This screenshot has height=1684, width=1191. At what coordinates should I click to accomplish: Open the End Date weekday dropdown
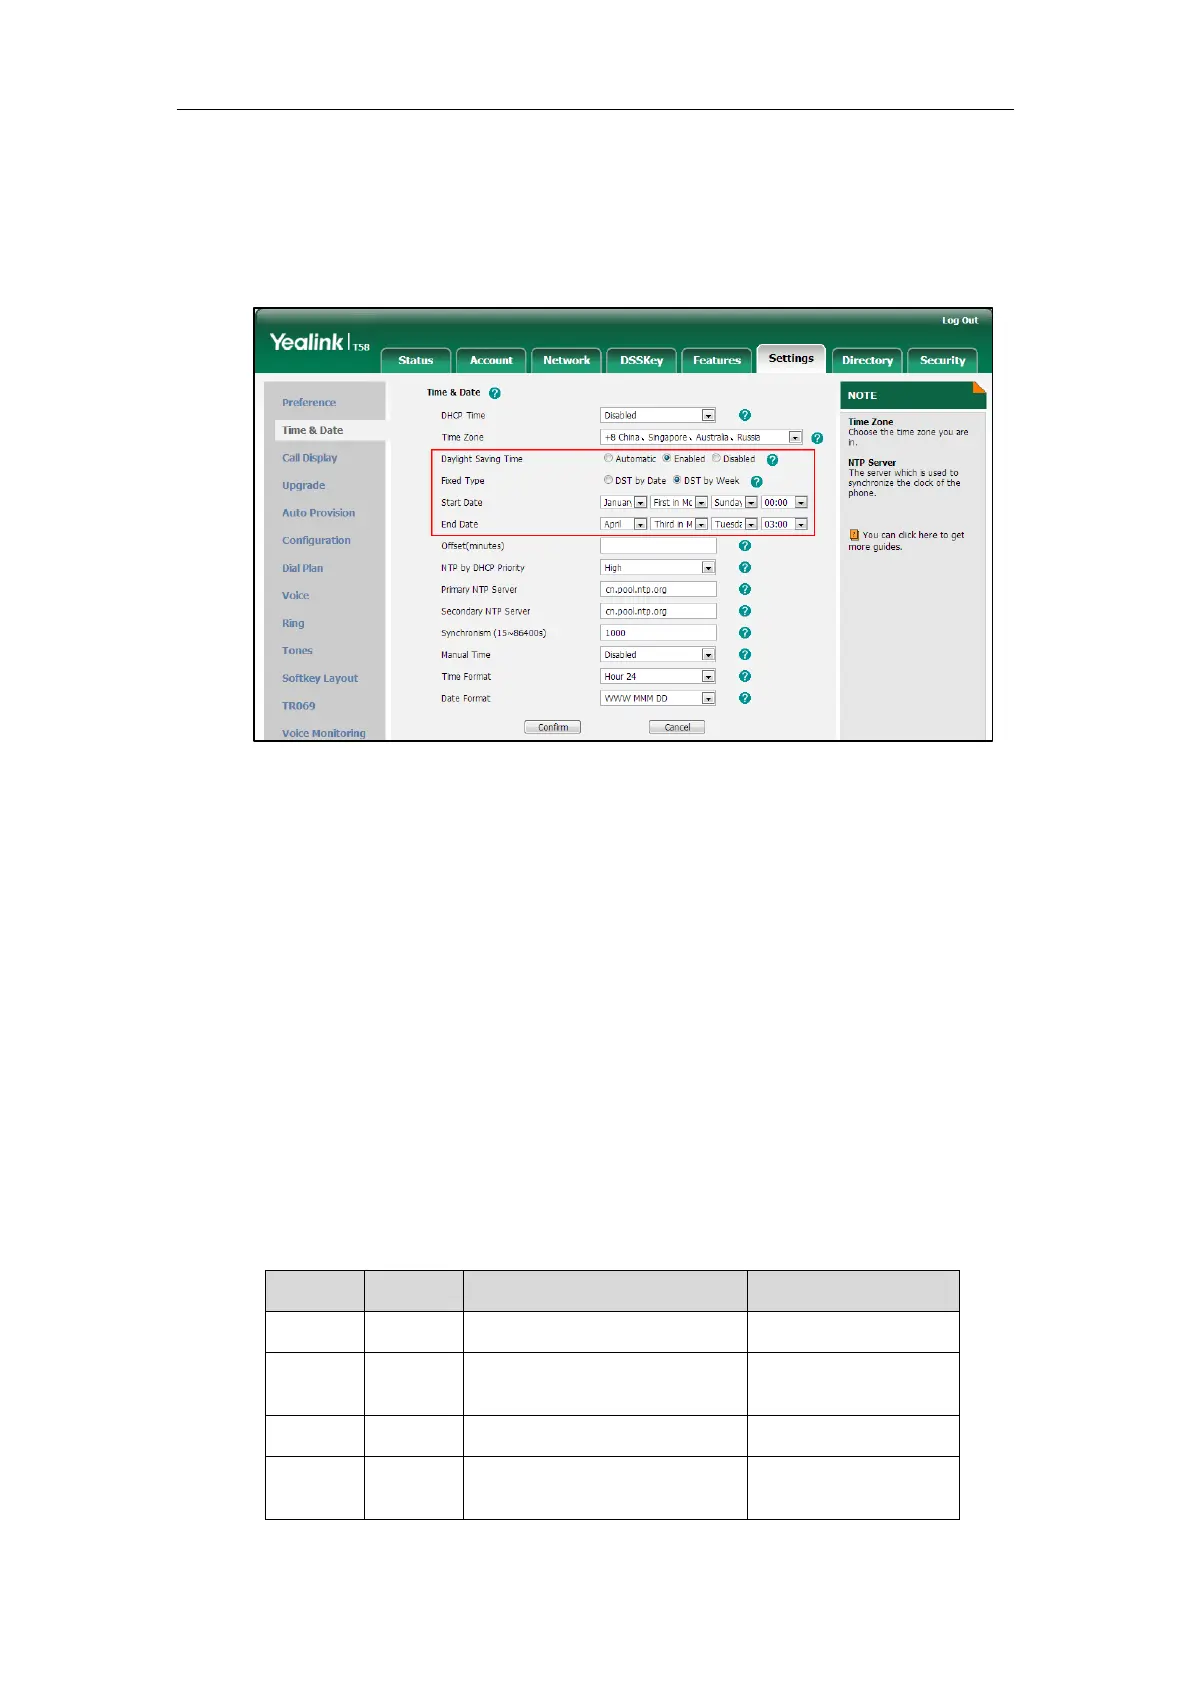pos(734,524)
